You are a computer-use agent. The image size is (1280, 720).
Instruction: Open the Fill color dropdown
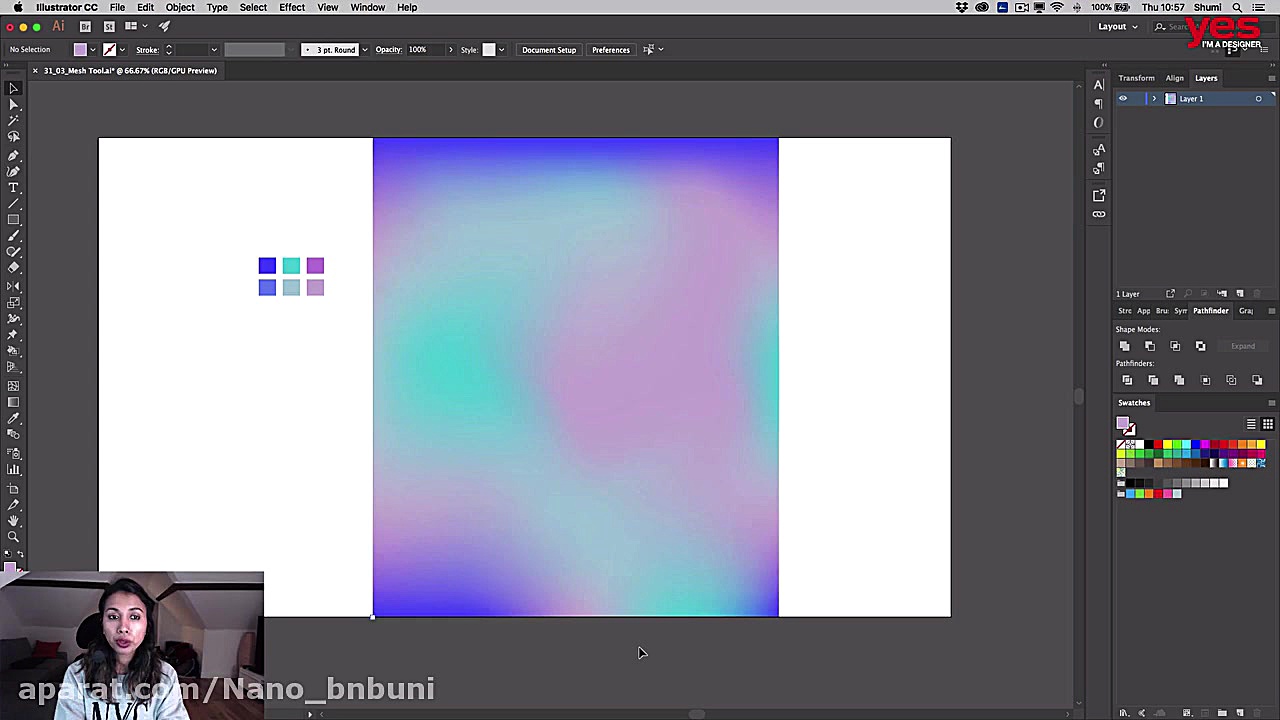pos(93,49)
